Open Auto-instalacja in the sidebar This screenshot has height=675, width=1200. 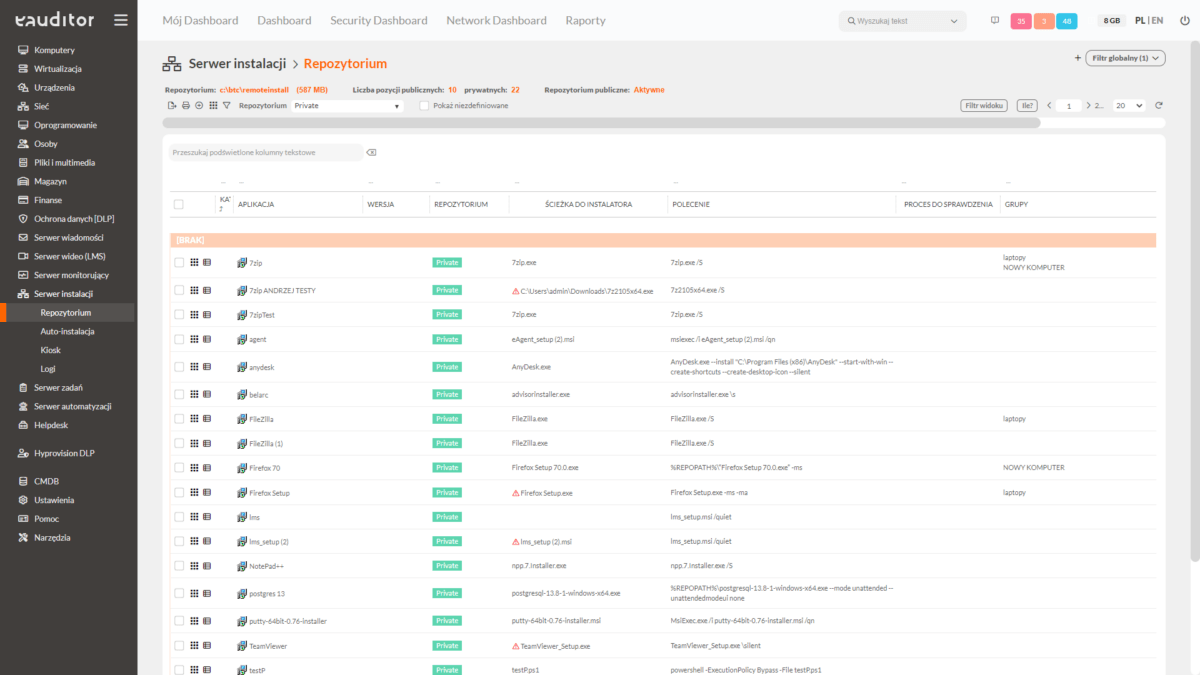coord(67,331)
